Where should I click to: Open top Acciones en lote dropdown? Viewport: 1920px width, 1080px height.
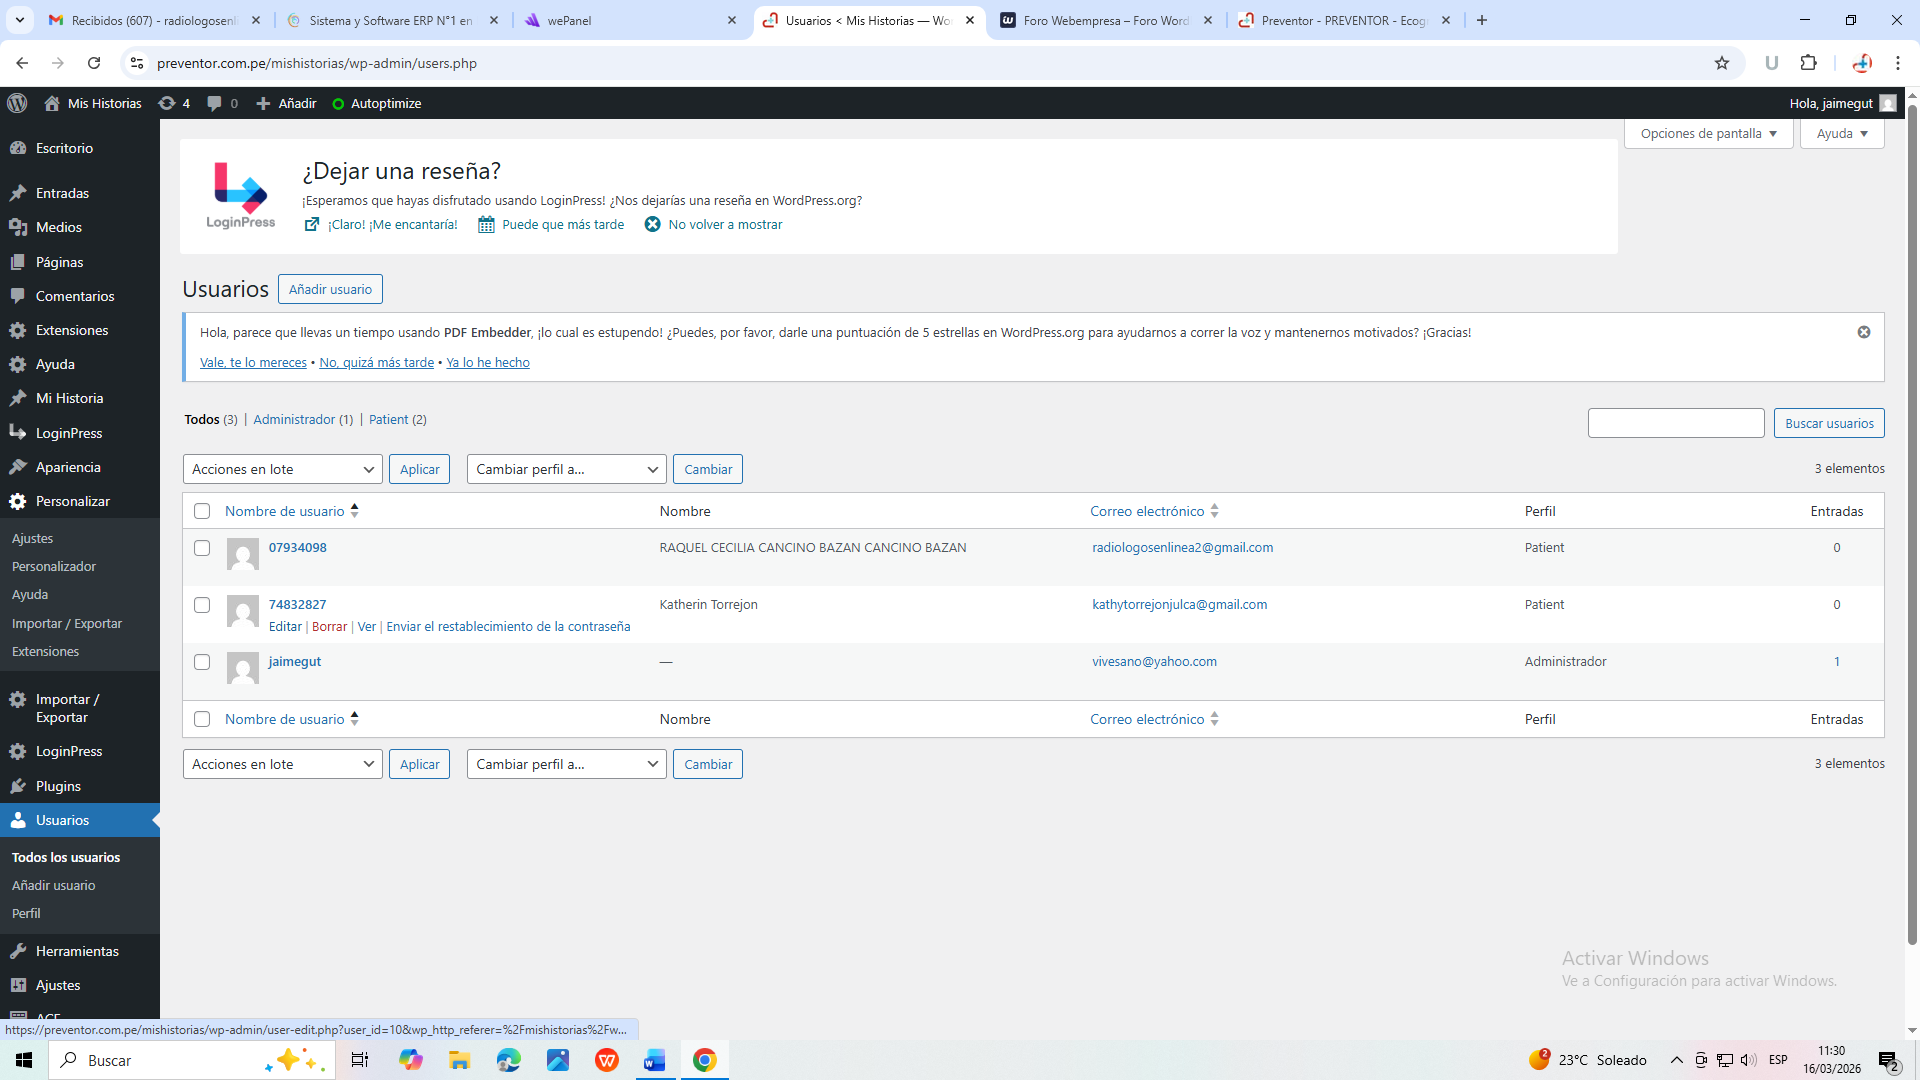point(282,469)
